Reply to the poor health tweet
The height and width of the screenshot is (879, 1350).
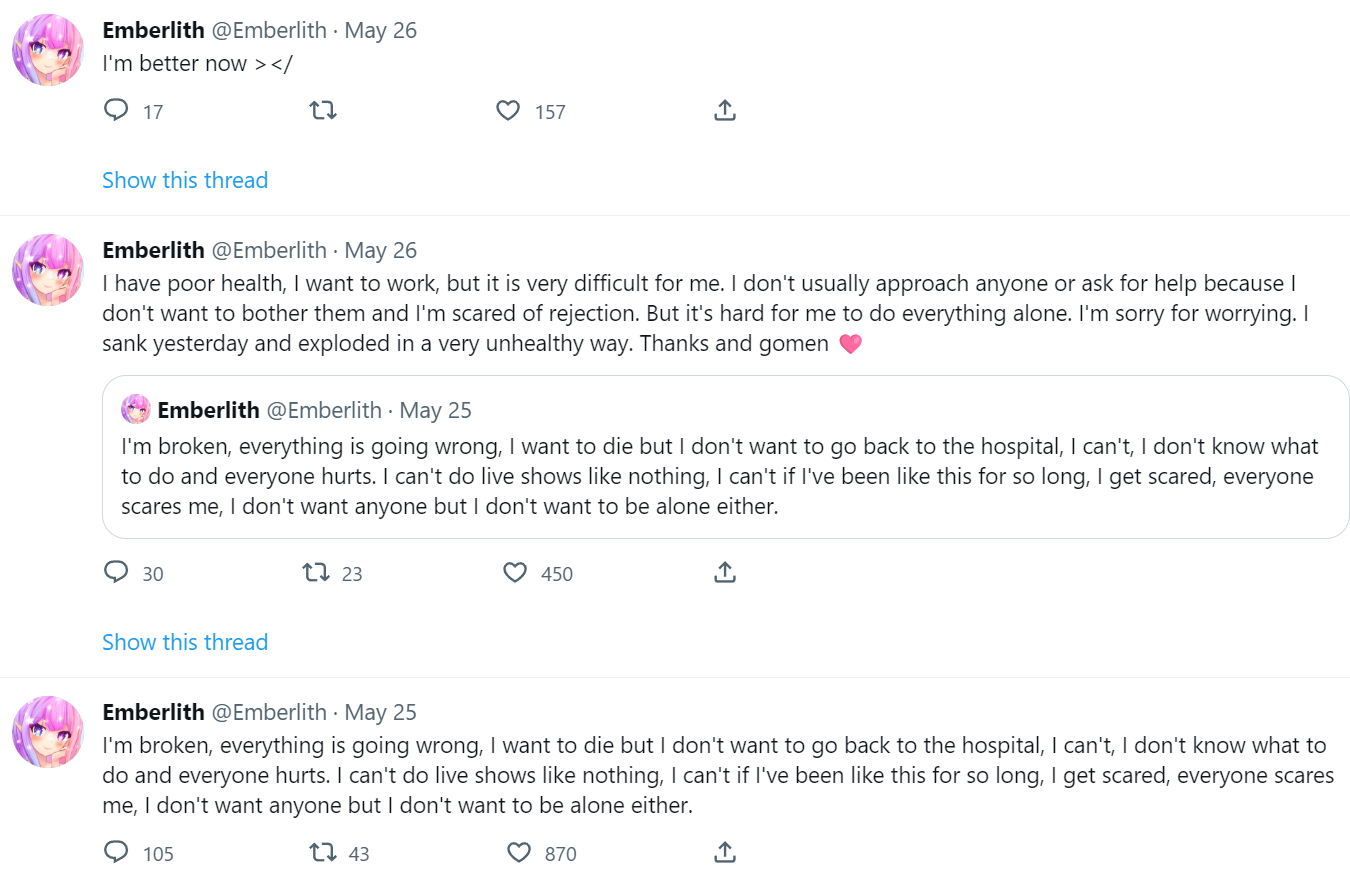click(117, 573)
